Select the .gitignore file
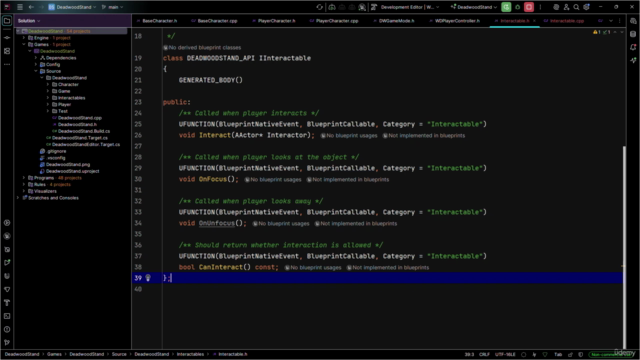The image size is (640, 360). (56, 151)
